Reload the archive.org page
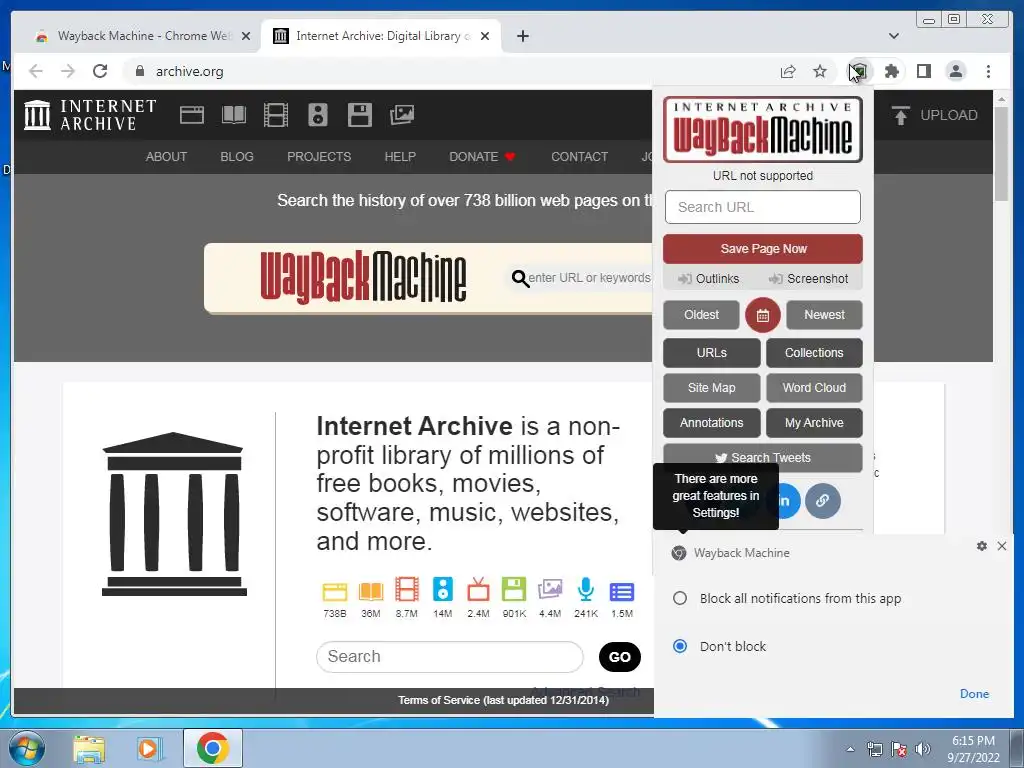 pyautogui.click(x=100, y=71)
